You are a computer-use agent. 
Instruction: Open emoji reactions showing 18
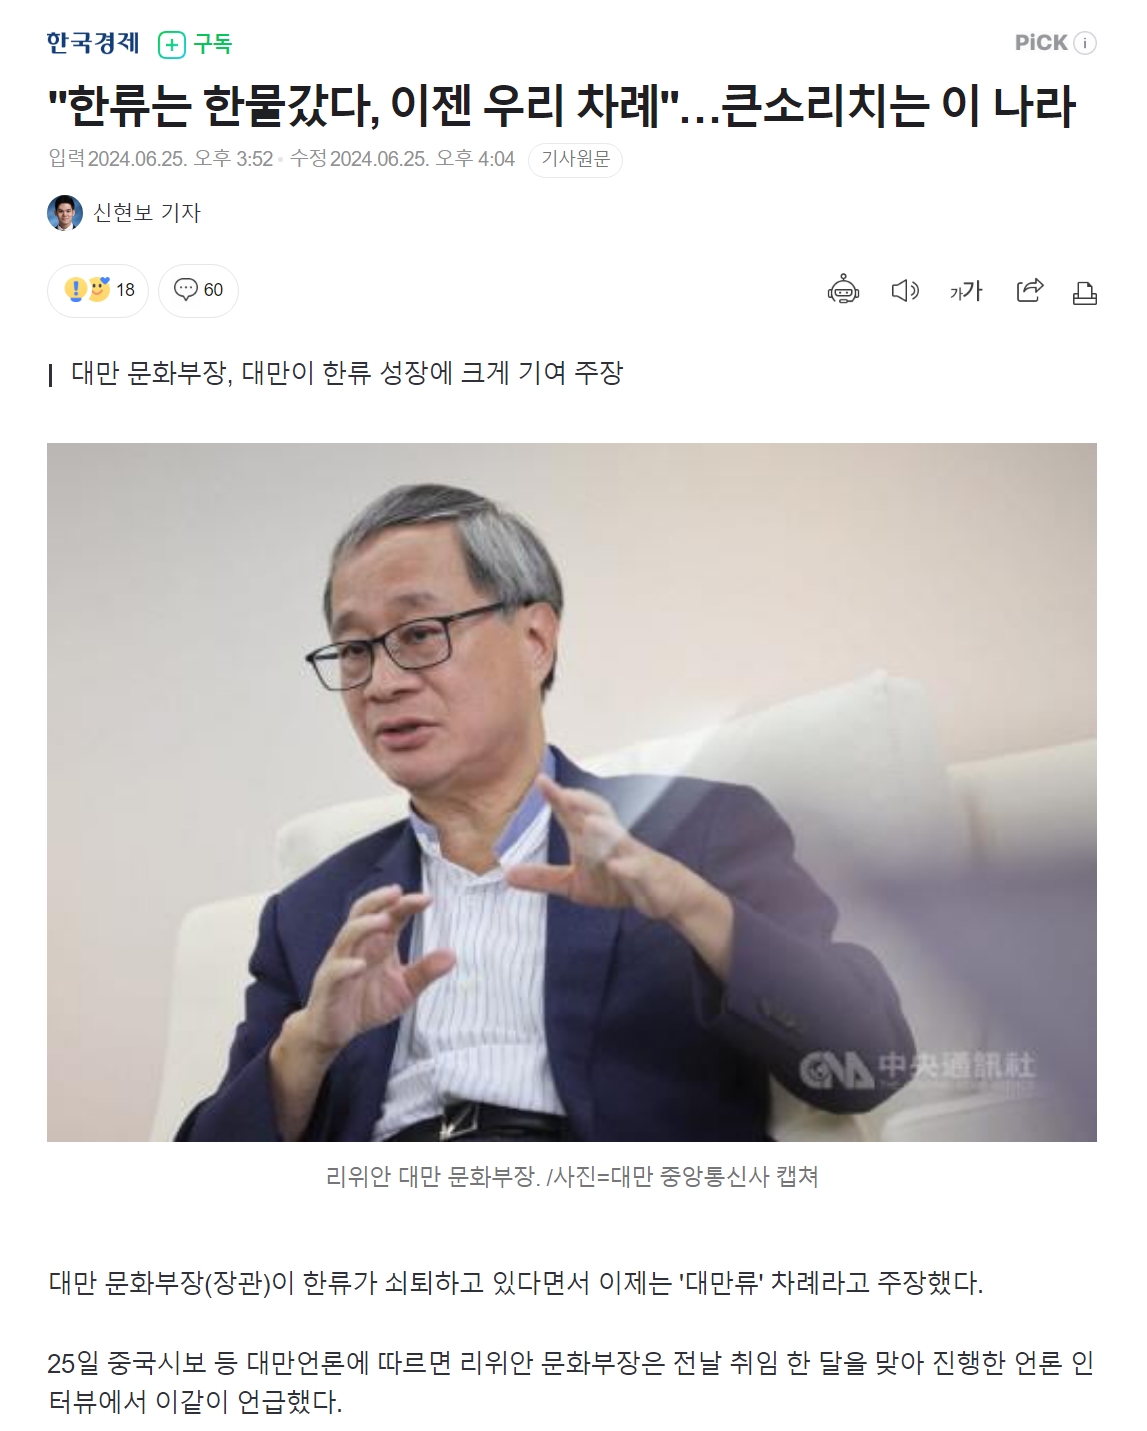point(98,290)
